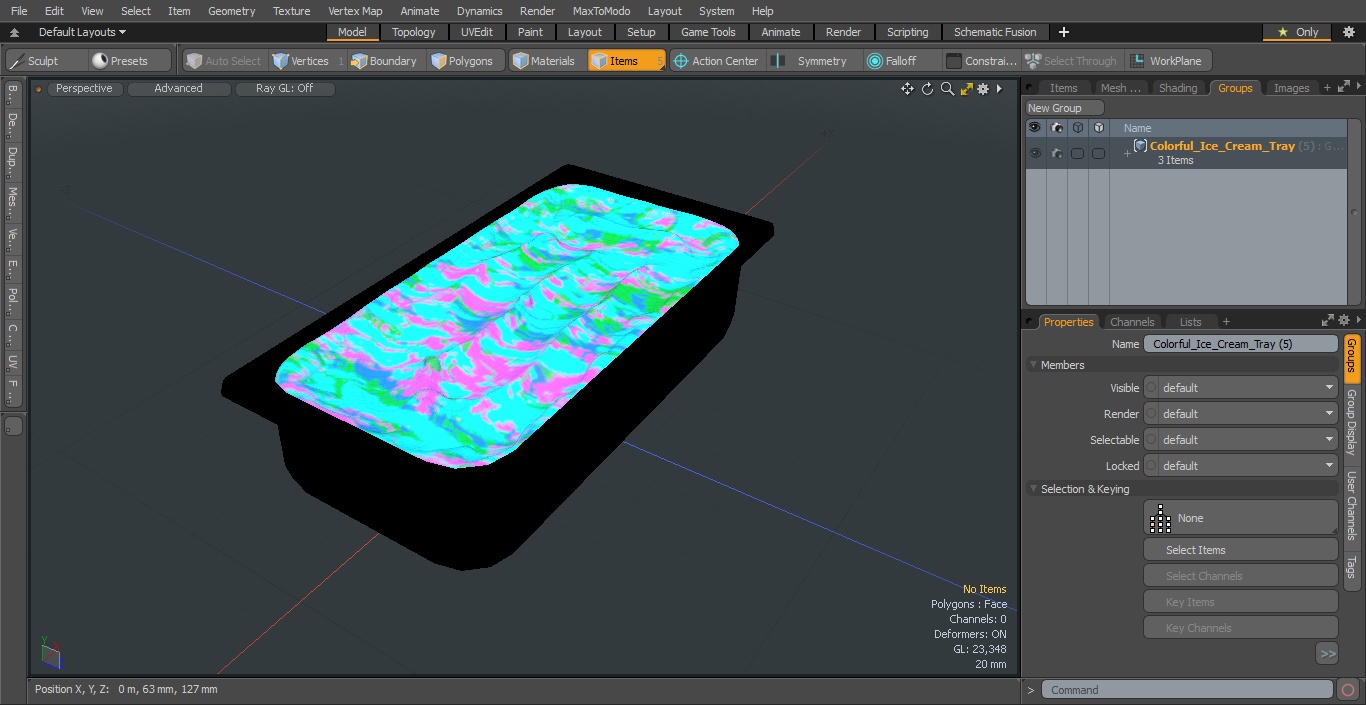Toggle the Ray GL: Off button
Screen dimensions: 1366x705
tap(285, 89)
